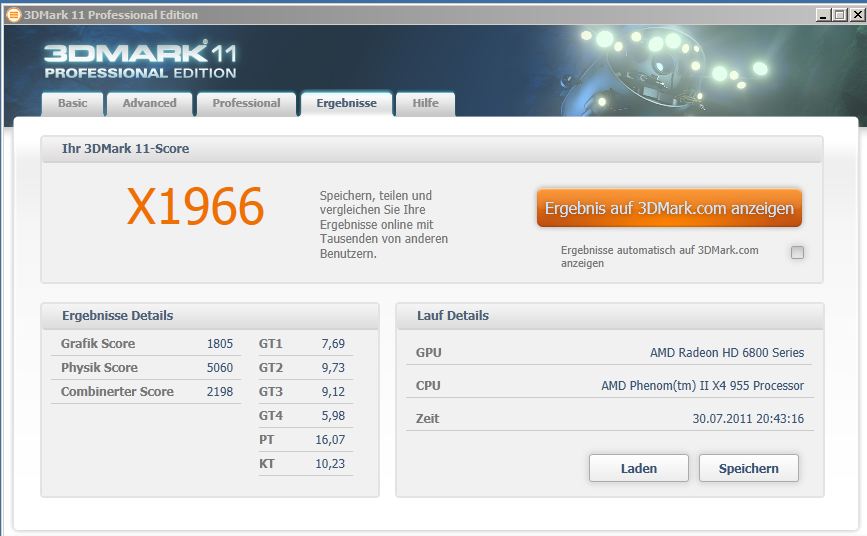The height and width of the screenshot is (536, 867).
Task: Click GT1 result 7,69
Action: [333, 344]
